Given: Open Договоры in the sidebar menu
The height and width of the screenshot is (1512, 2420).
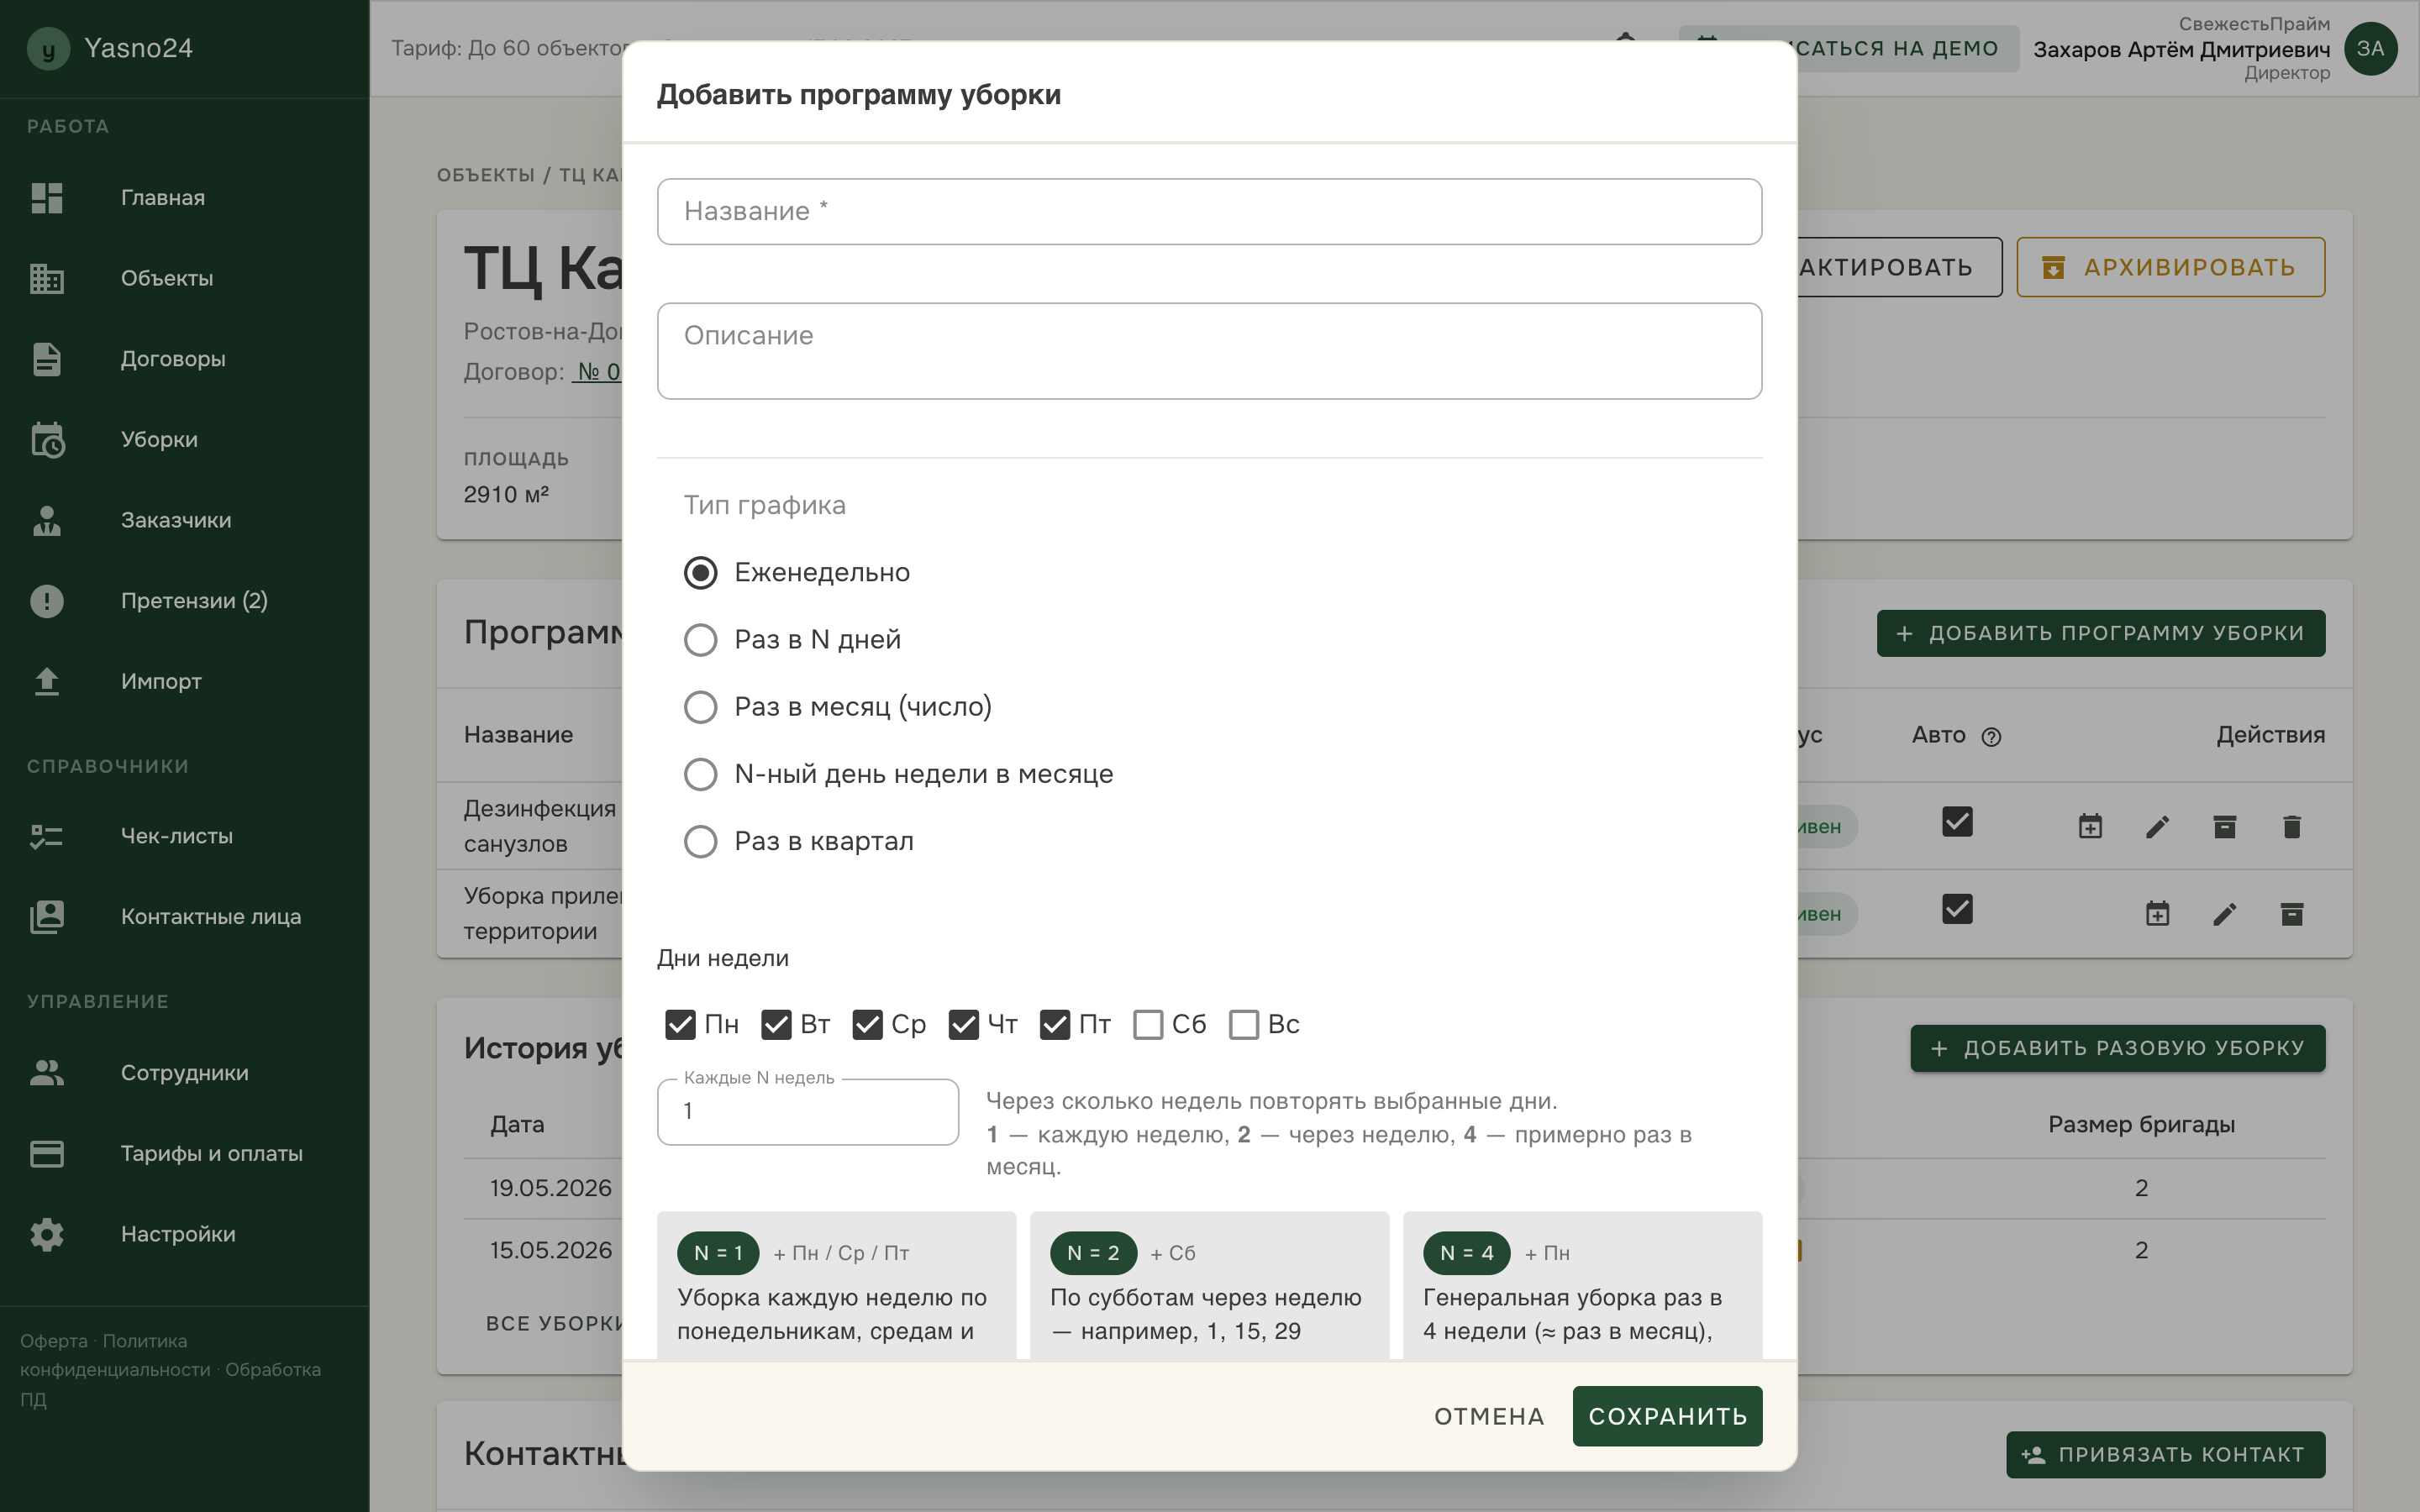Looking at the screenshot, I should [x=173, y=359].
